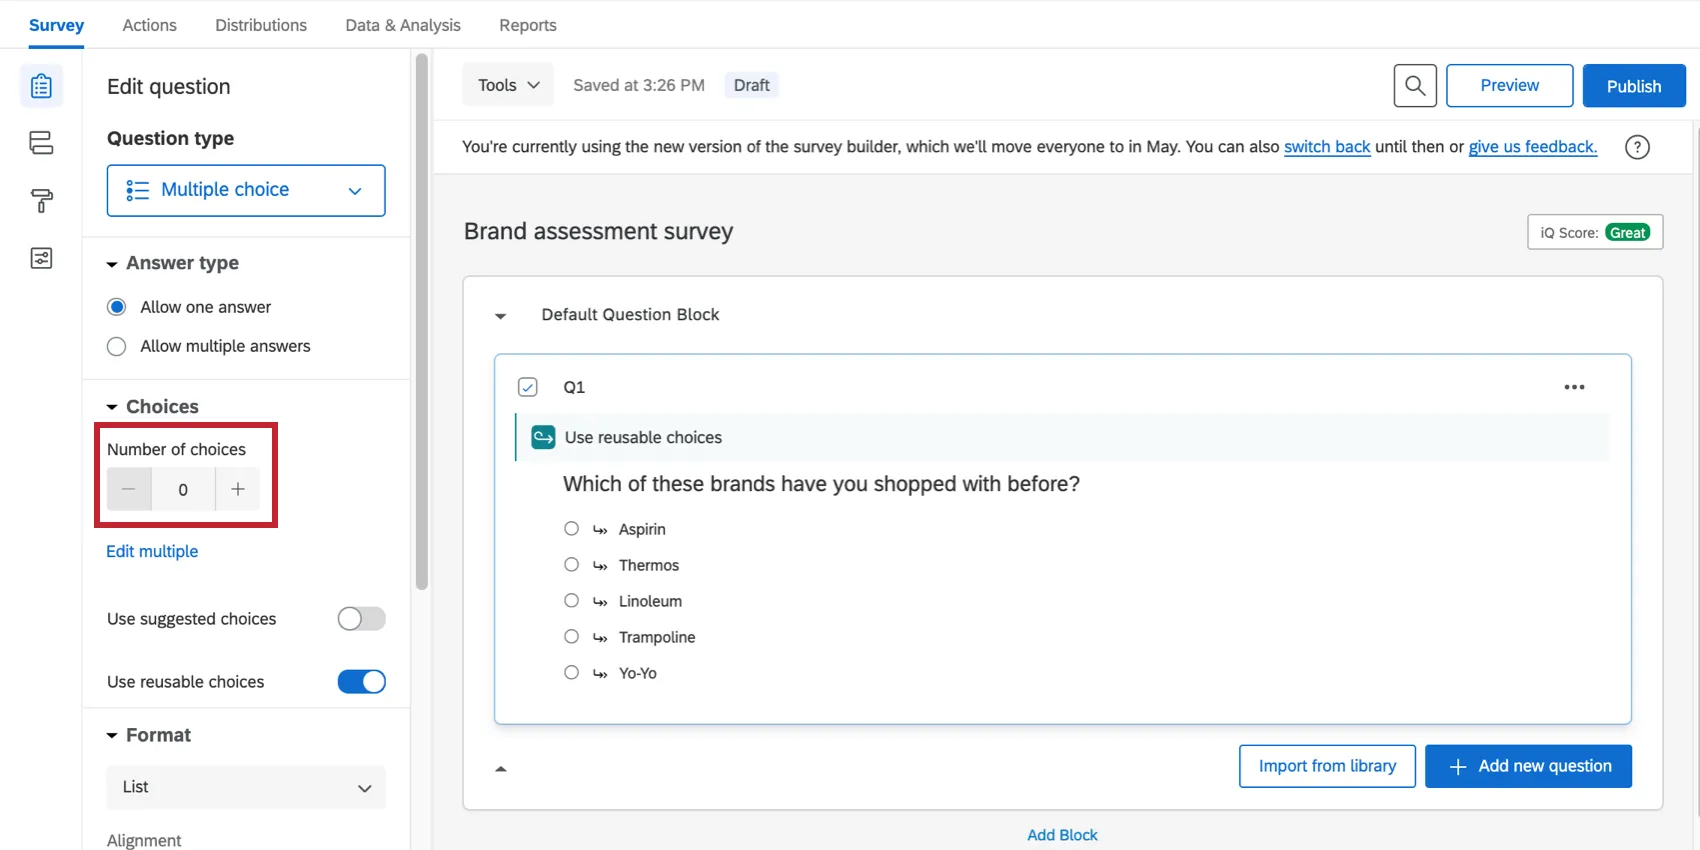Click the plus to increase choices
Image resolution: width=1700 pixels, height=850 pixels.
point(238,489)
